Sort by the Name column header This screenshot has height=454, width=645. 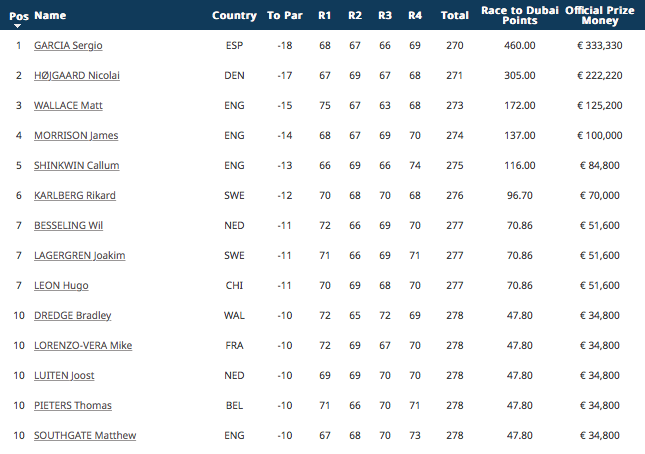pyautogui.click(x=50, y=16)
